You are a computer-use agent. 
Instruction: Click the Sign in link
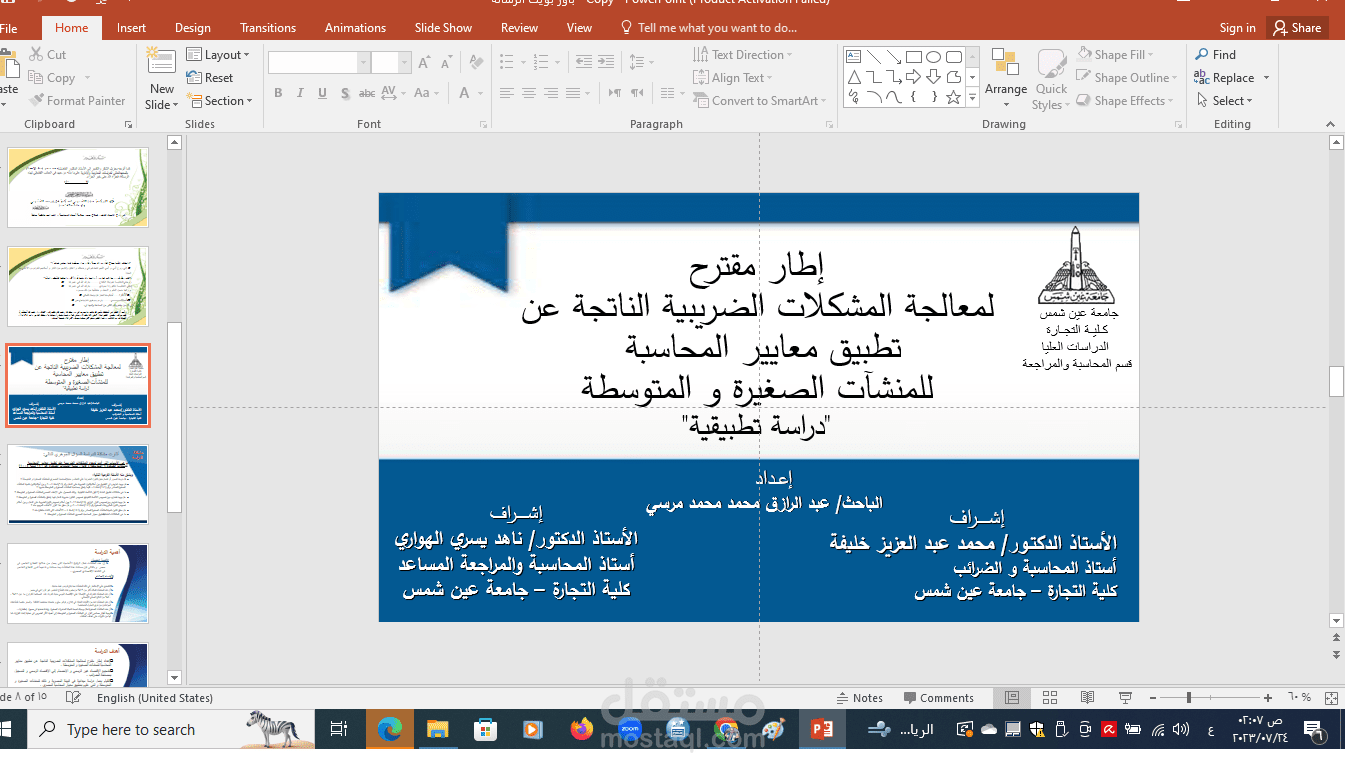pyautogui.click(x=1237, y=28)
